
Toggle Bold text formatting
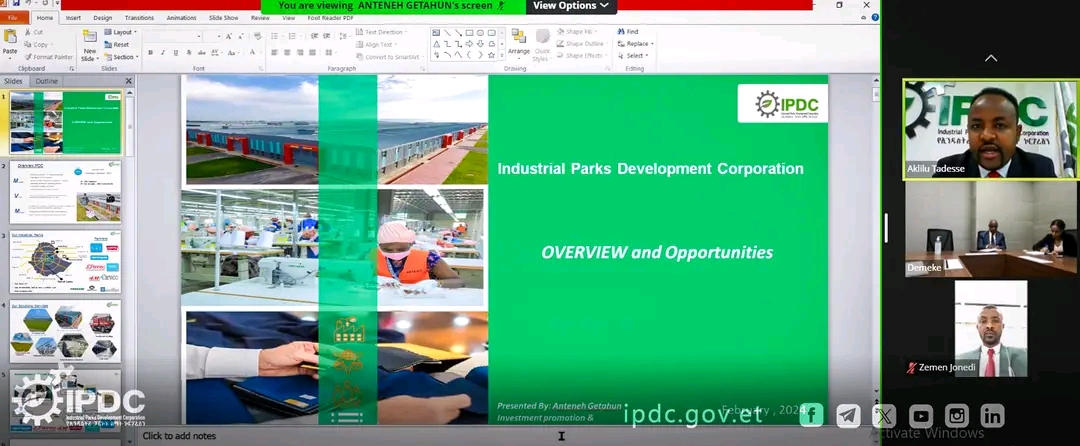150,52
